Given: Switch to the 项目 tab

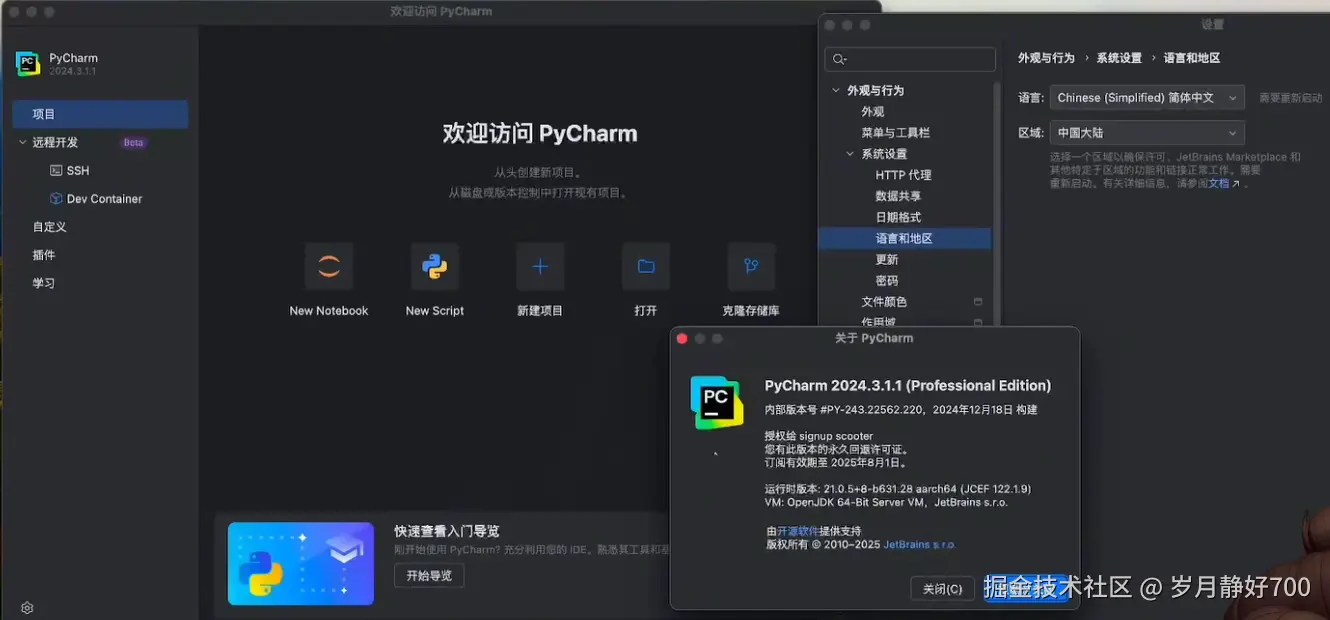Looking at the screenshot, I should (x=43, y=114).
